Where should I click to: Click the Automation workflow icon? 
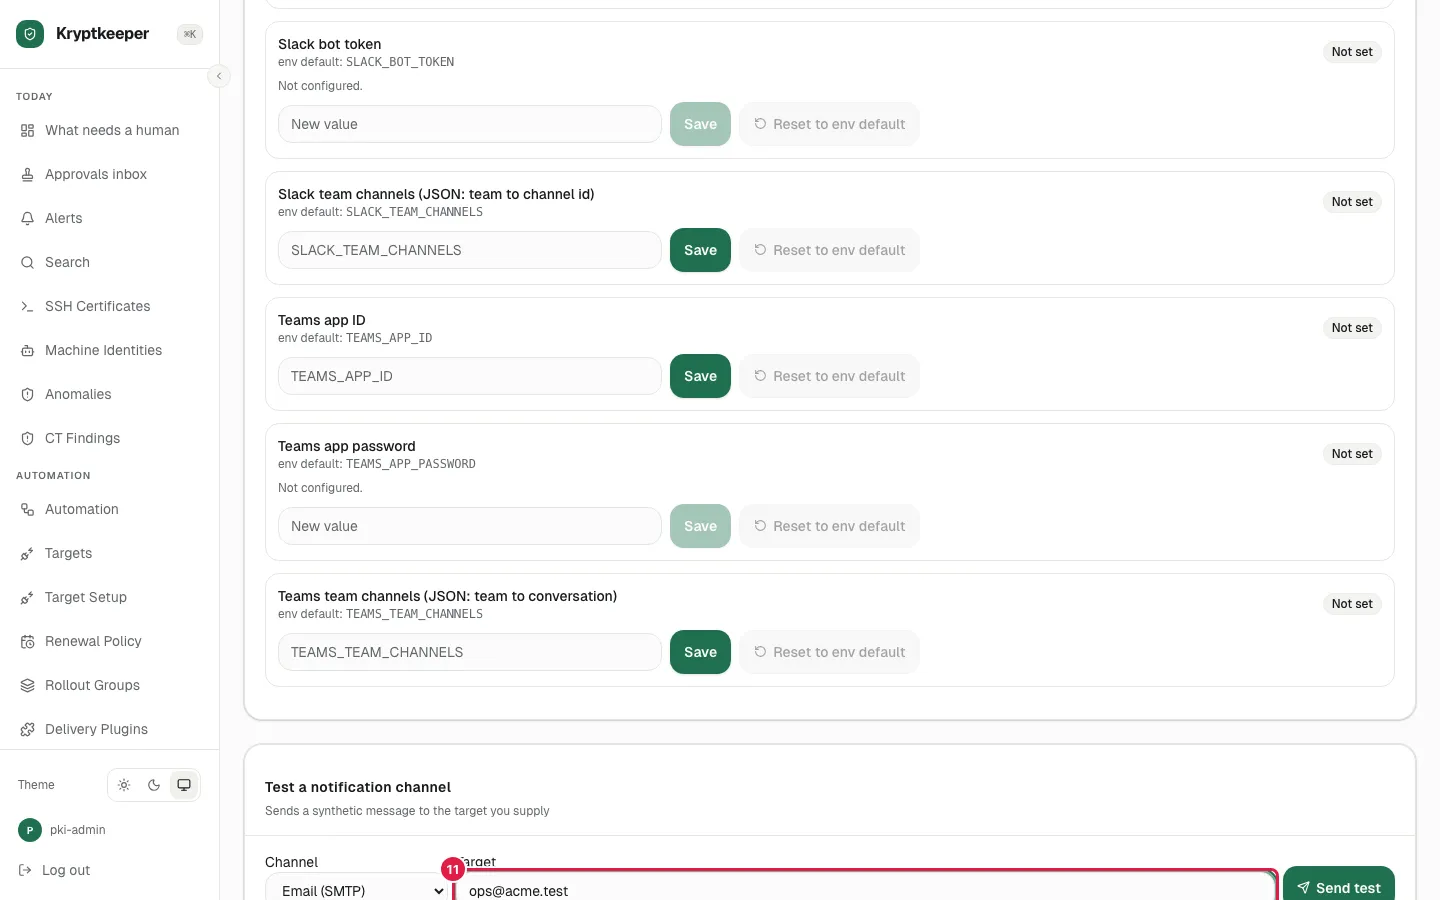pyautogui.click(x=27, y=510)
